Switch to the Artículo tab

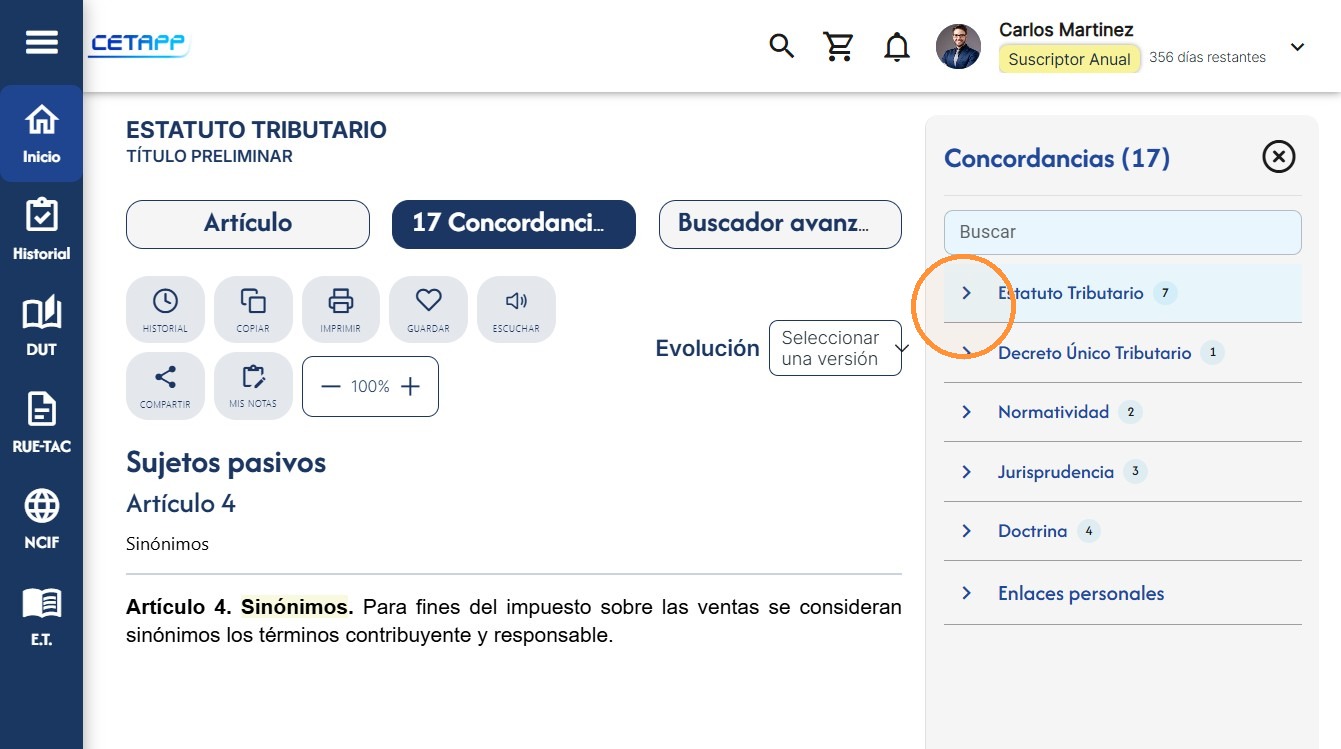(x=248, y=224)
